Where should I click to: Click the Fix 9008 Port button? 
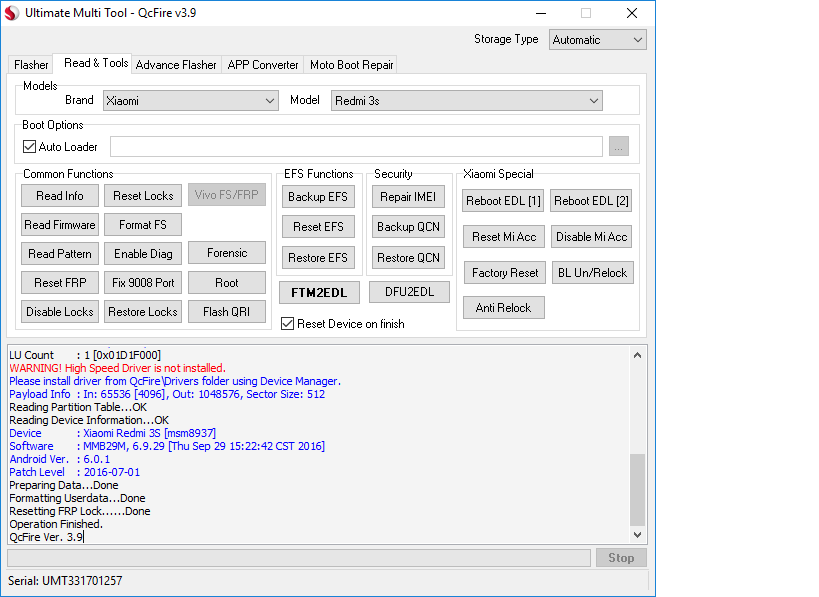coord(143,283)
